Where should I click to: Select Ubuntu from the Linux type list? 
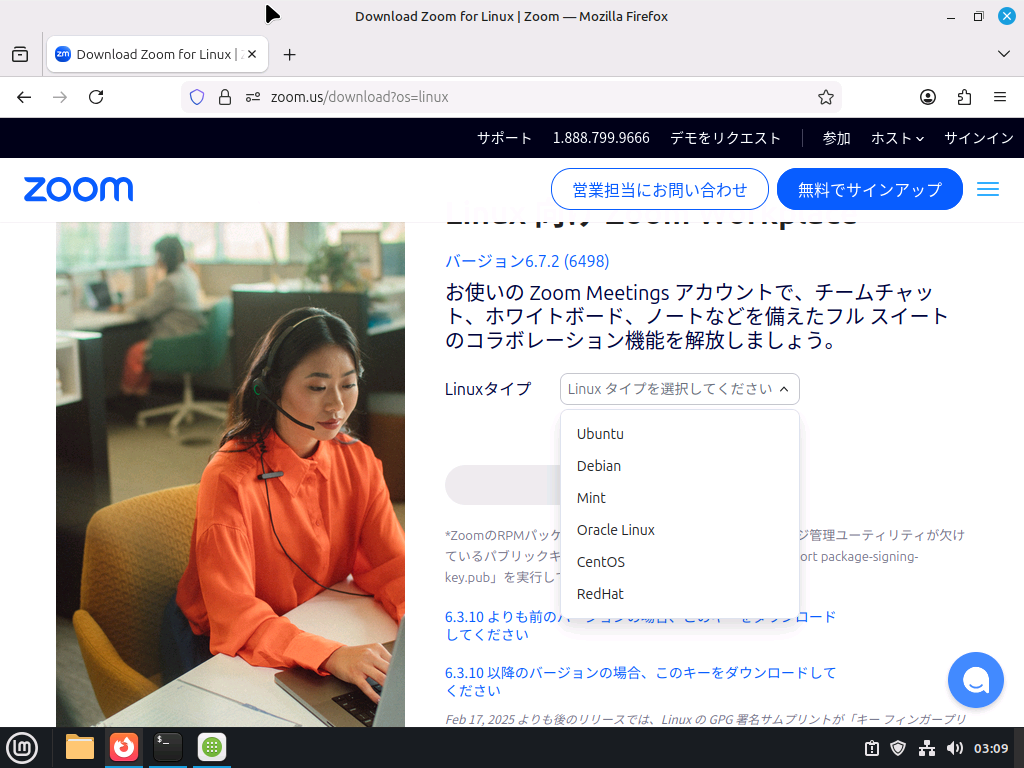point(600,433)
